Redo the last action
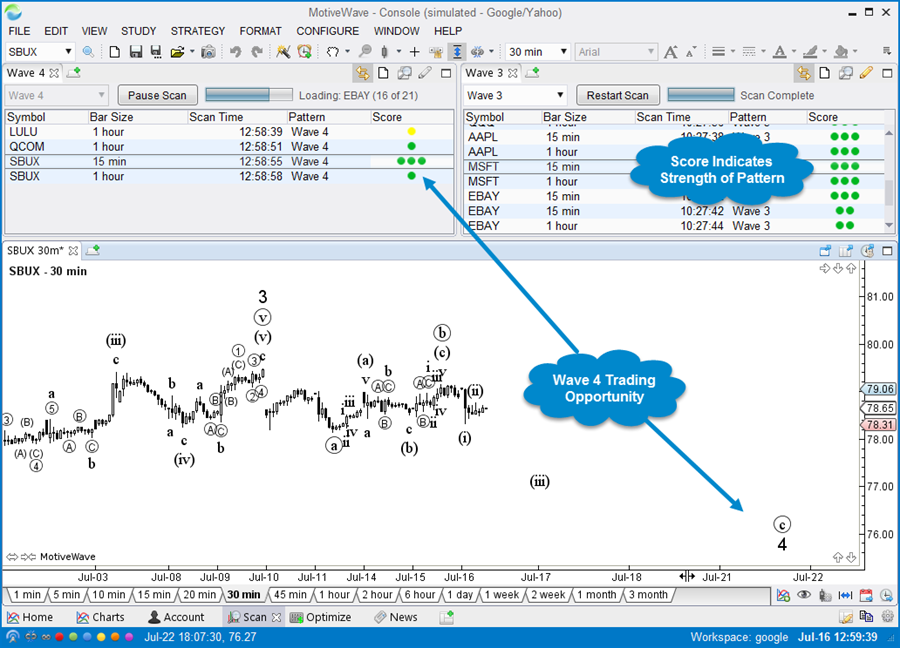The width and height of the screenshot is (900, 648). (x=257, y=52)
